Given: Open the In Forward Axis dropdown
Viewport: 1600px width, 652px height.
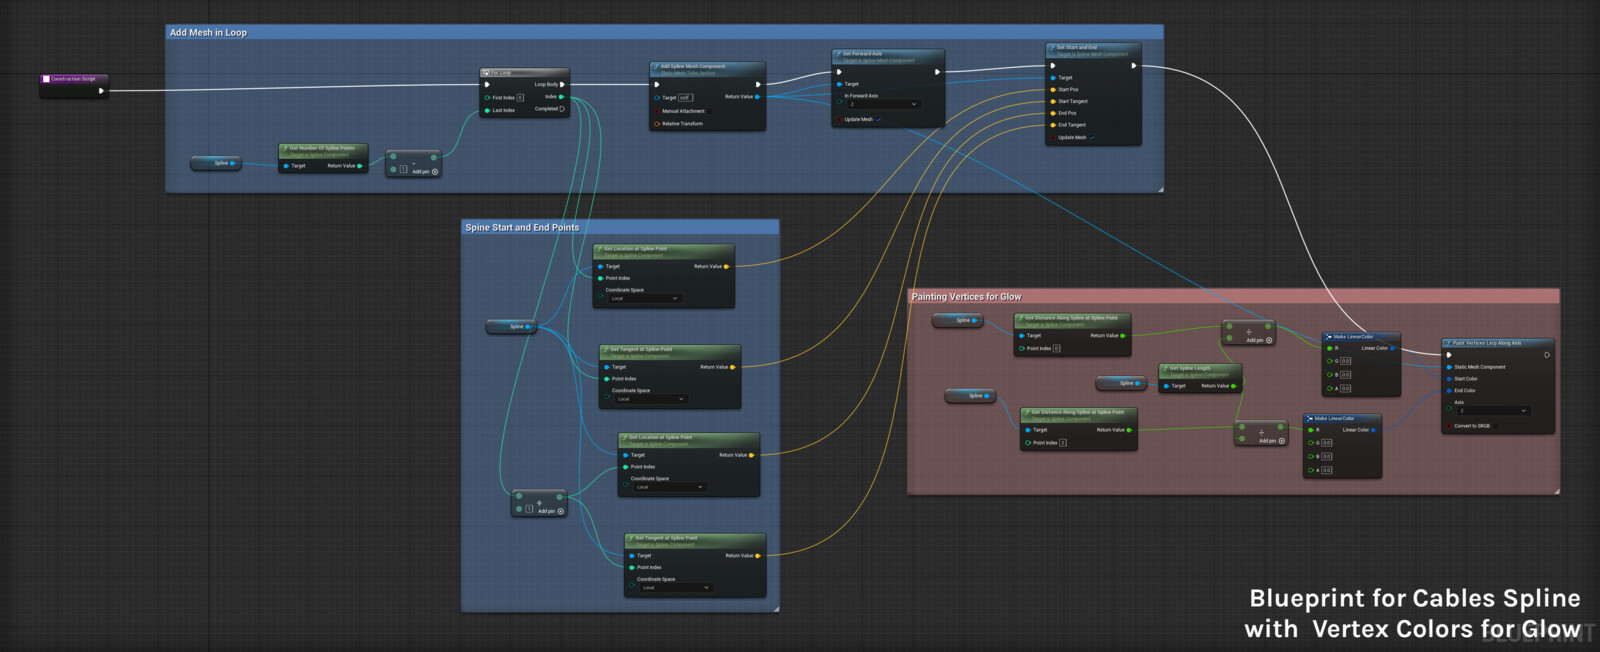Looking at the screenshot, I should pyautogui.click(x=883, y=104).
